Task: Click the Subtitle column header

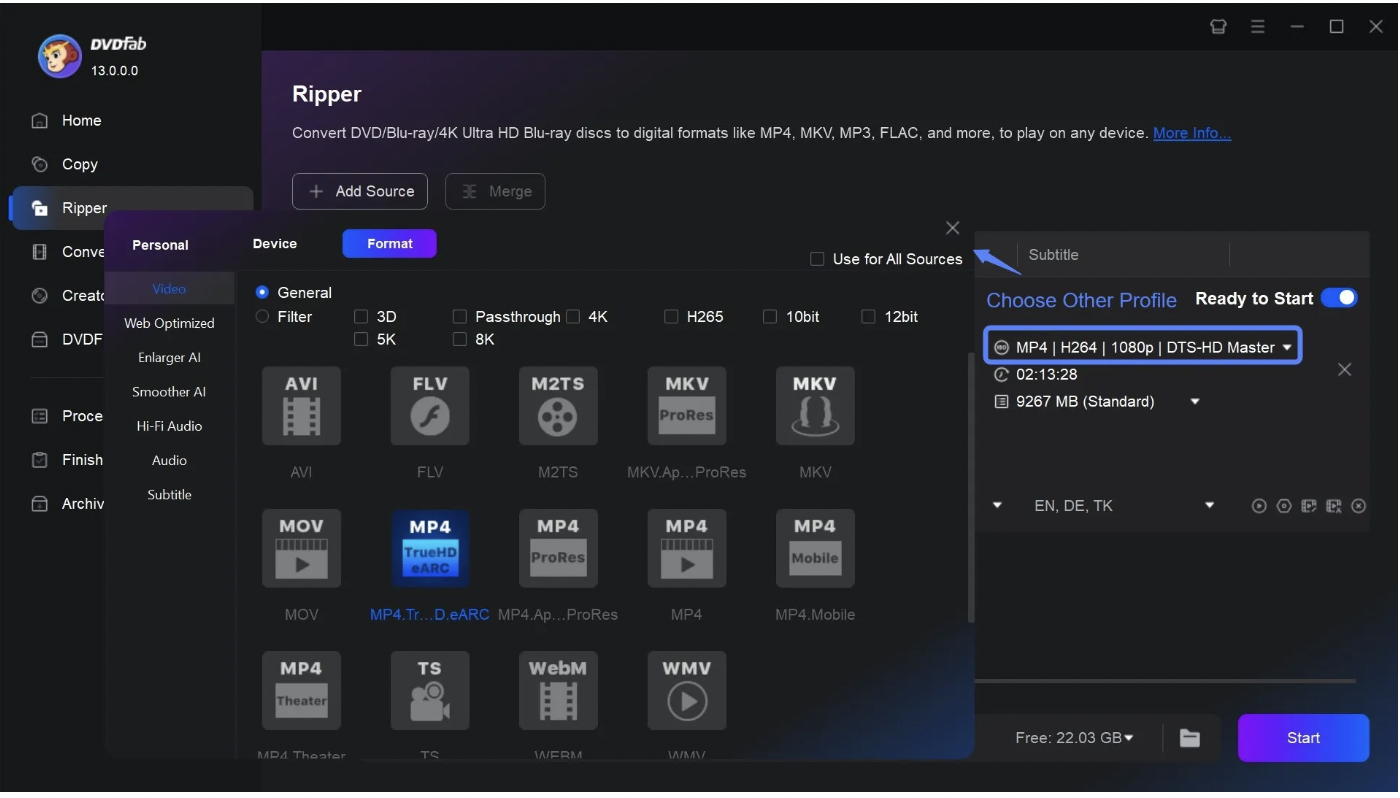Action: point(1054,255)
